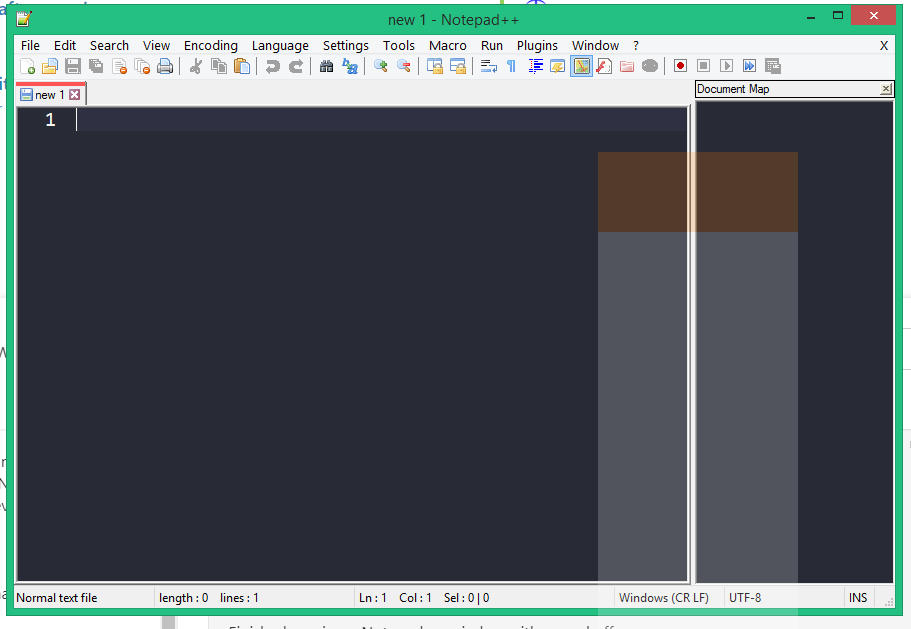Open the Macro menu
Image resolution: width=911 pixels, height=629 pixels.
[x=448, y=45]
